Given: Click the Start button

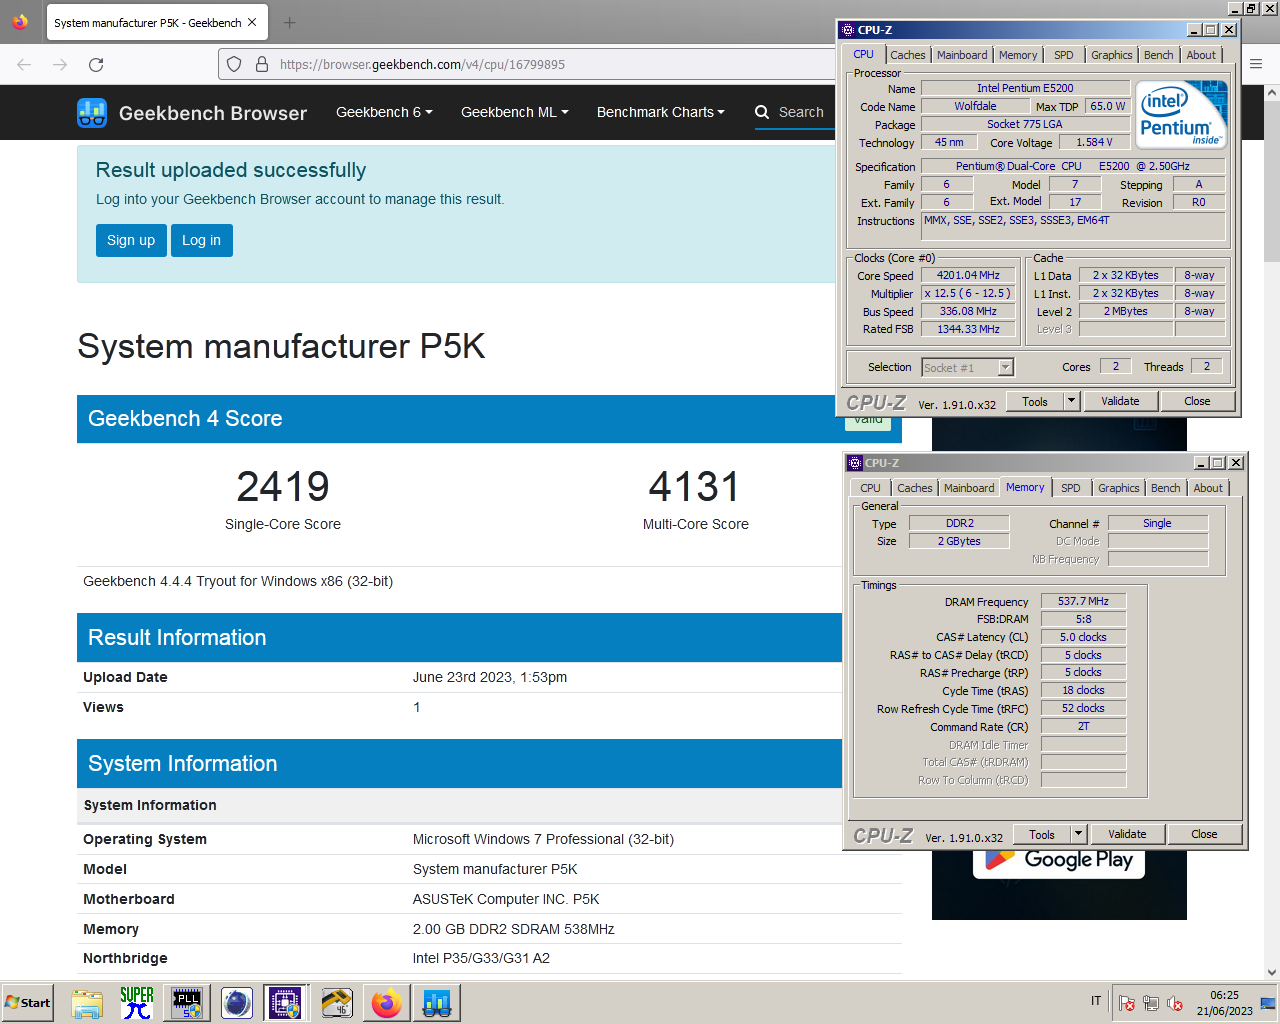Looking at the screenshot, I should pos(28,1003).
